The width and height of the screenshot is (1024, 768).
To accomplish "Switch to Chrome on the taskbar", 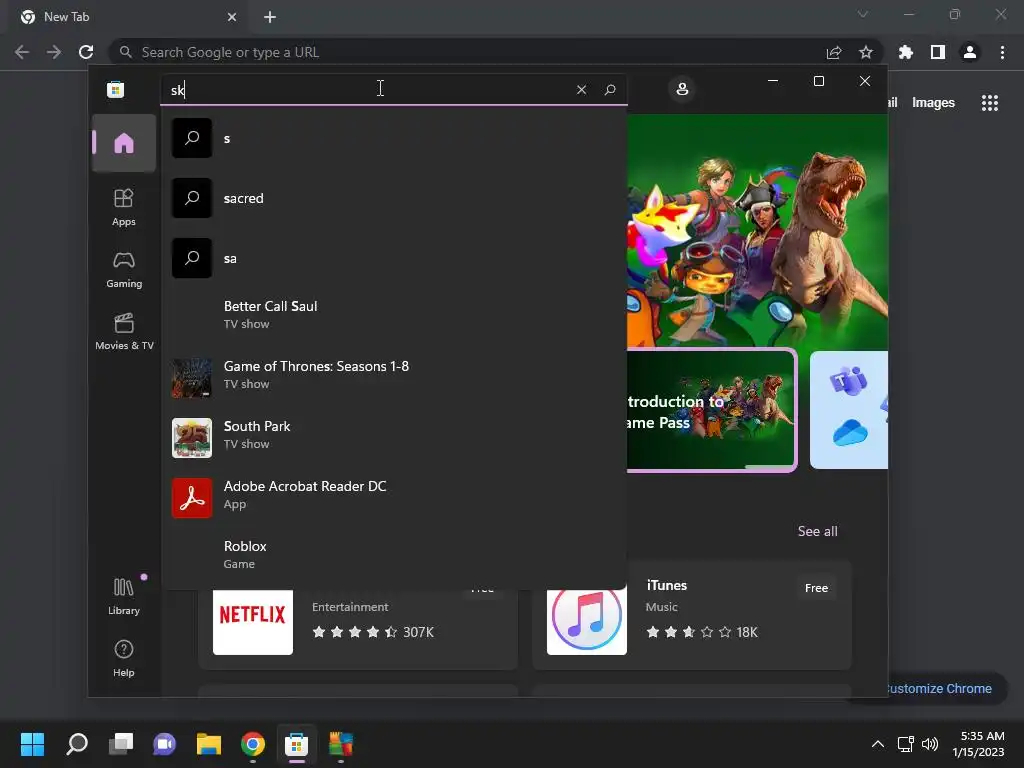I will [253, 744].
